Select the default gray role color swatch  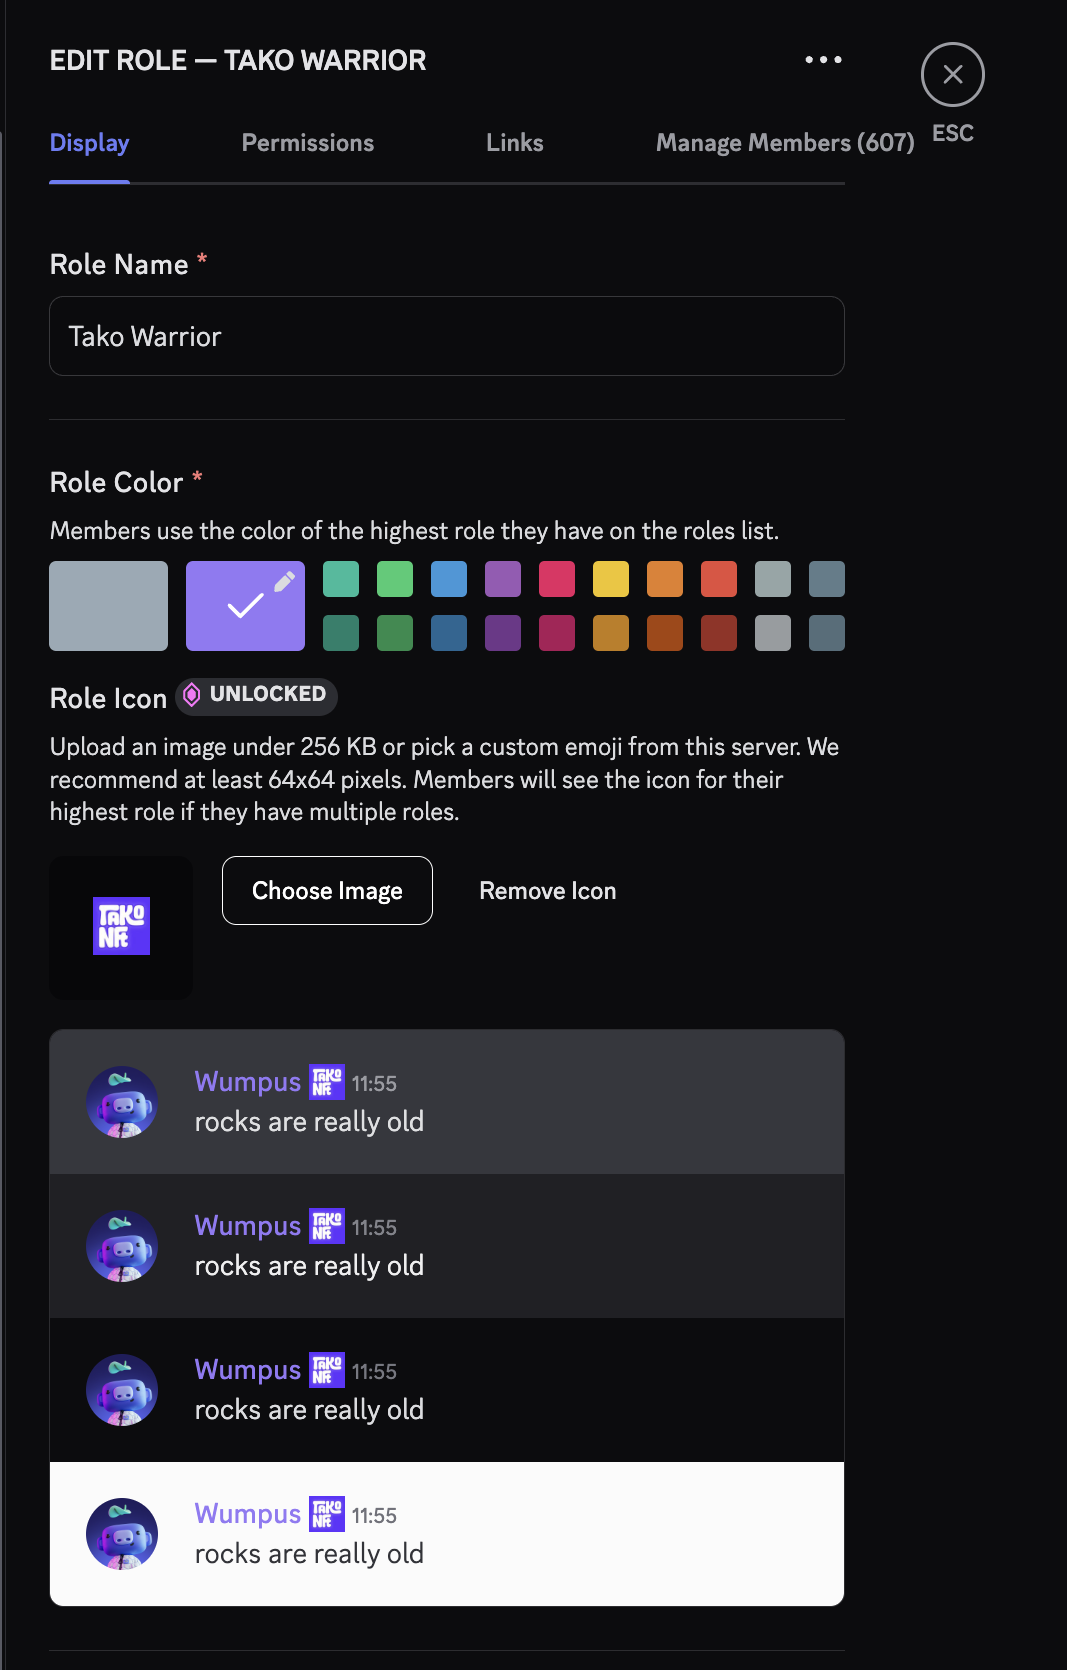point(109,606)
